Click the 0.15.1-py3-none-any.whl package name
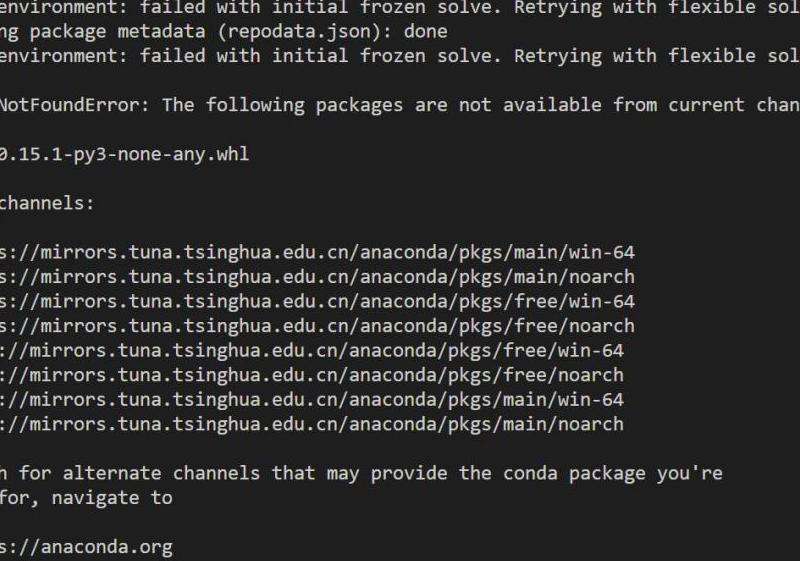This screenshot has height=561, width=800. tap(124, 154)
